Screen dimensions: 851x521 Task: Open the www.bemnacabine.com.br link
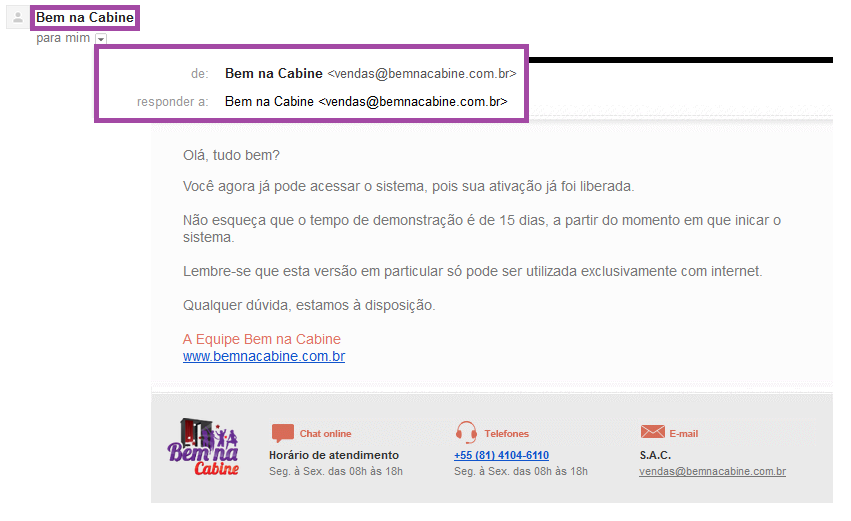264,356
